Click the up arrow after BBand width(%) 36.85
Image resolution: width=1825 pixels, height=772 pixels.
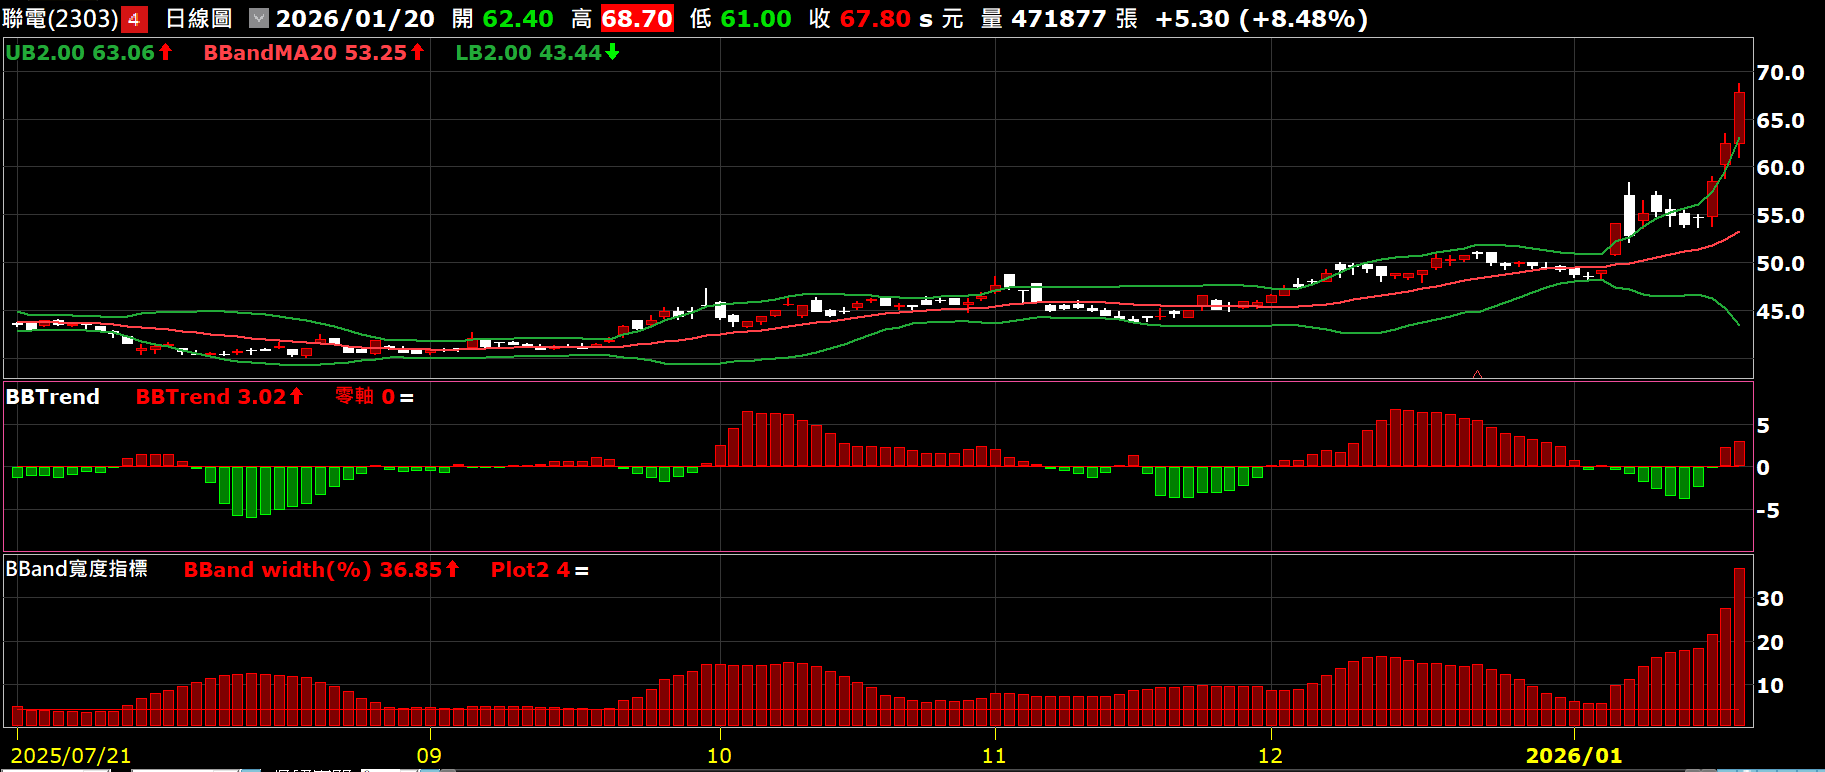pos(452,569)
